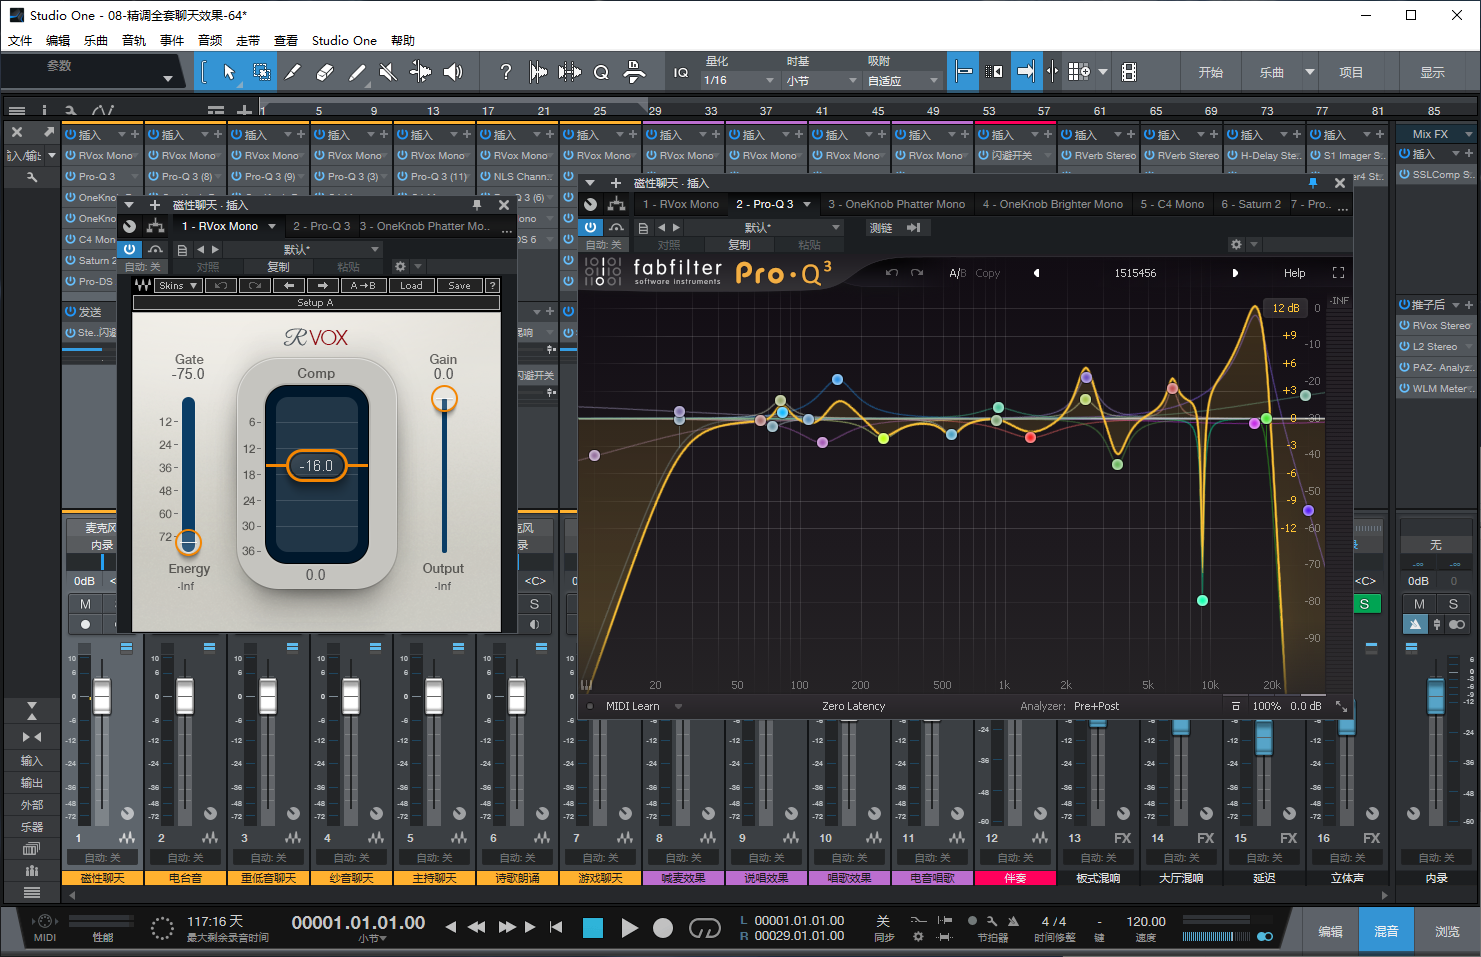Select the Mute tool (crossed speaker icon)
1481x957 pixels.
tap(387, 71)
